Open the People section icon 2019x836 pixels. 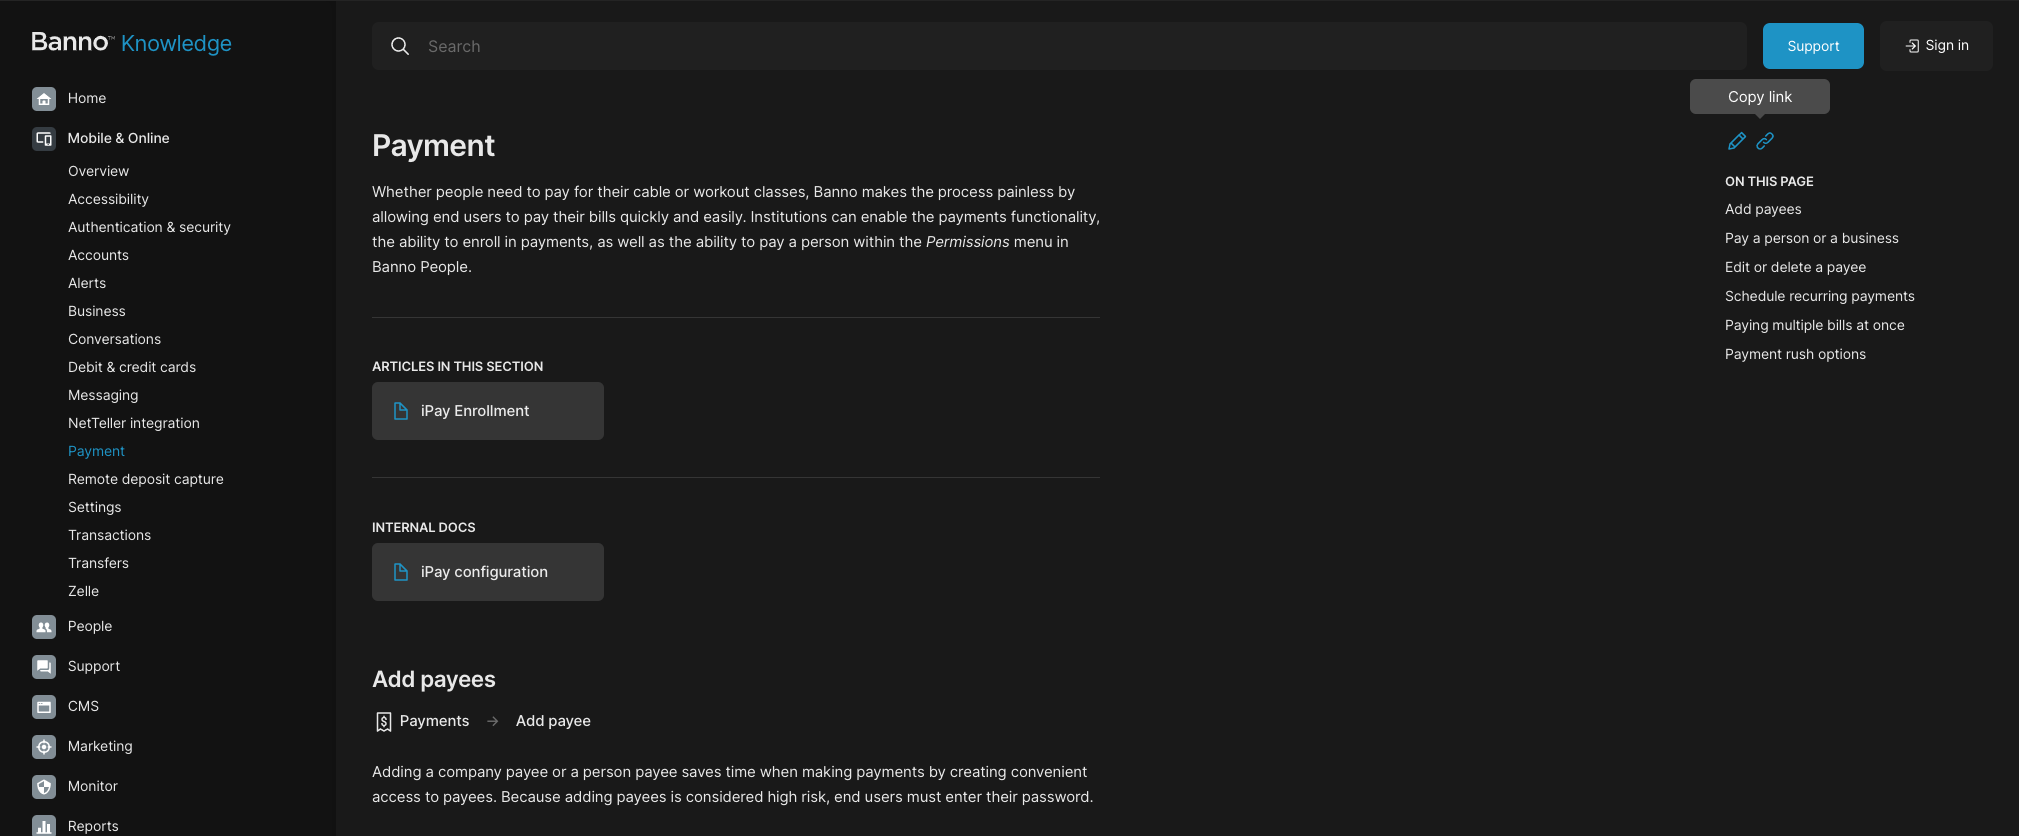click(44, 627)
